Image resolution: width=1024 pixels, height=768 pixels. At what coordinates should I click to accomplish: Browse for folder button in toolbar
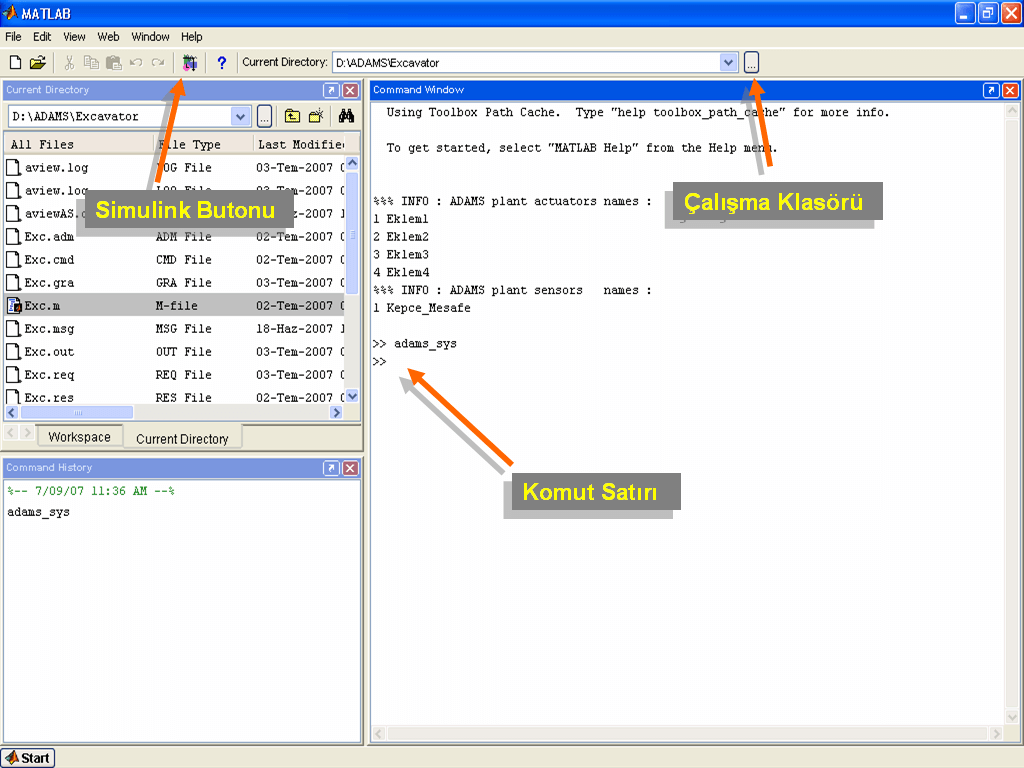[751, 62]
